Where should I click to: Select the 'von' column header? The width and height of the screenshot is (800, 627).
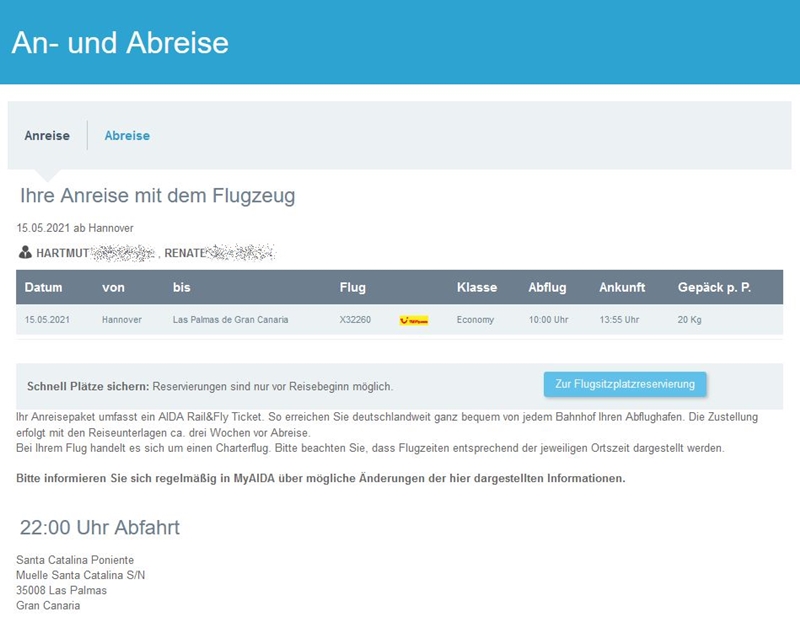click(x=113, y=288)
